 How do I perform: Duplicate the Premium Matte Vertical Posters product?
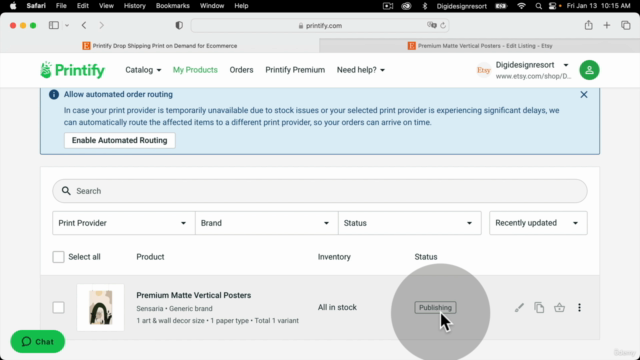539,307
